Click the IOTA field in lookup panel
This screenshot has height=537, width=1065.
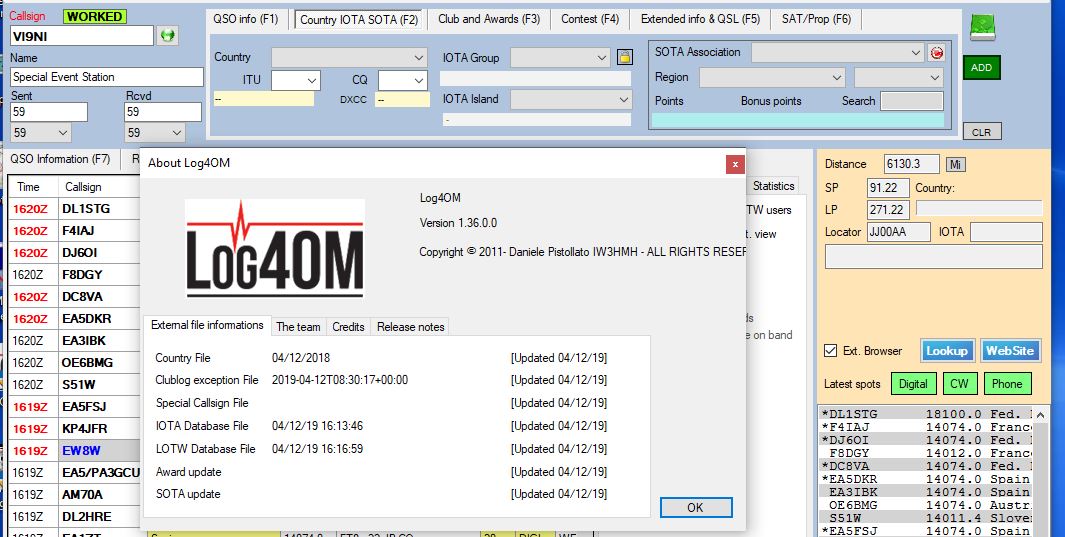coord(1006,232)
